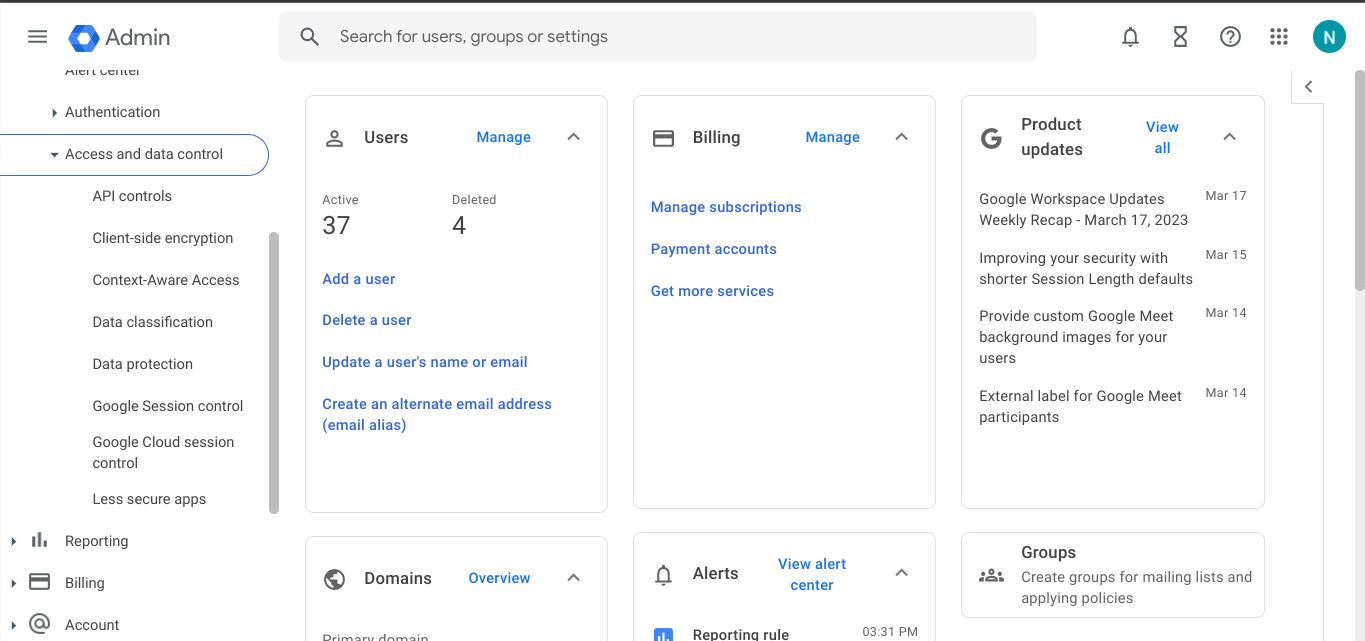
Task: Open the Google apps grid
Action: tap(1279, 37)
